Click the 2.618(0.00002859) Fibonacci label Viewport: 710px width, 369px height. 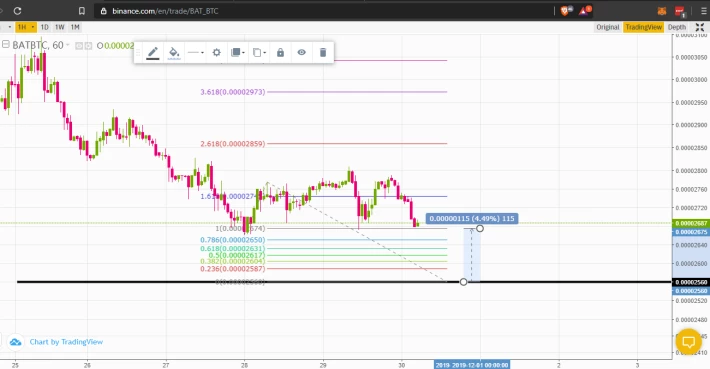(232, 144)
